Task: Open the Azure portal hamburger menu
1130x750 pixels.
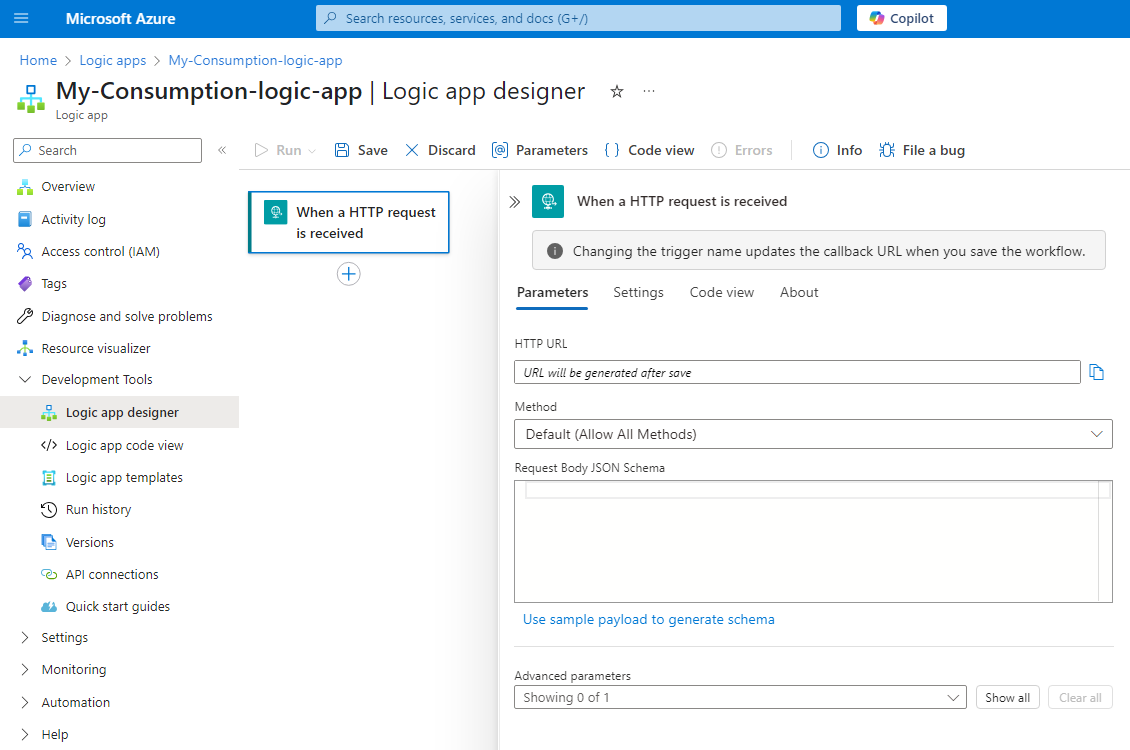Action: pyautogui.click(x=22, y=18)
